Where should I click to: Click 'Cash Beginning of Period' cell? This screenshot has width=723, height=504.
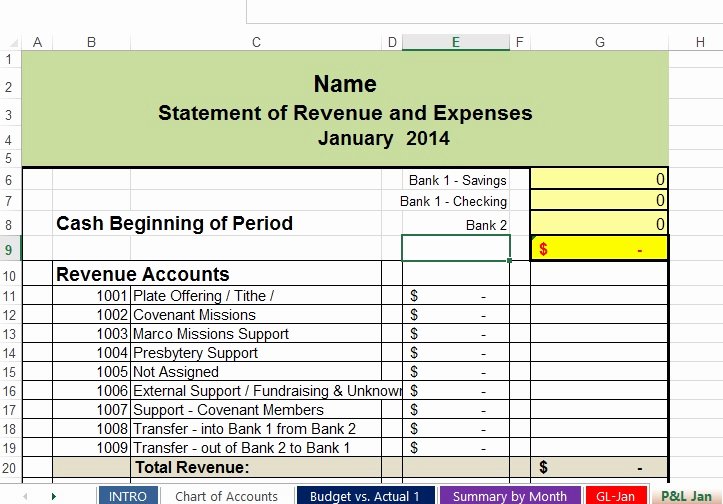tap(174, 223)
